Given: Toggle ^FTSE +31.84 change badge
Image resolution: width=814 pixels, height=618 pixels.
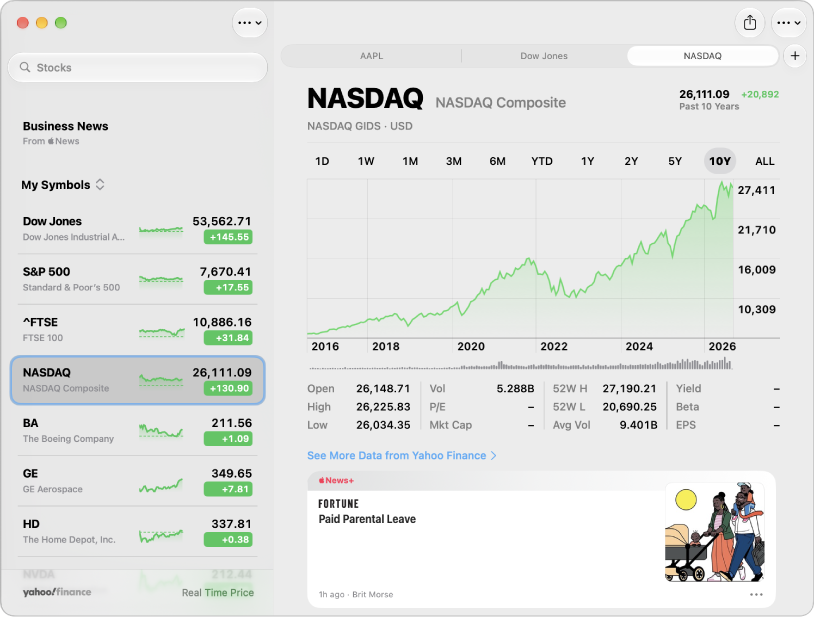Looking at the screenshot, I should coord(228,338).
